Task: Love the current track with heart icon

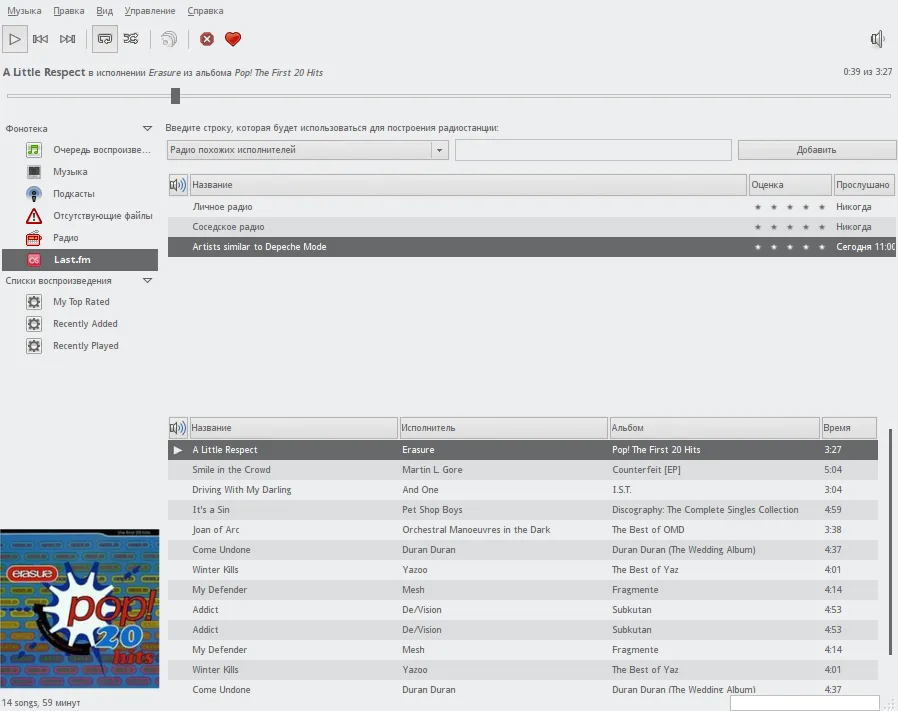Action: tap(233, 39)
